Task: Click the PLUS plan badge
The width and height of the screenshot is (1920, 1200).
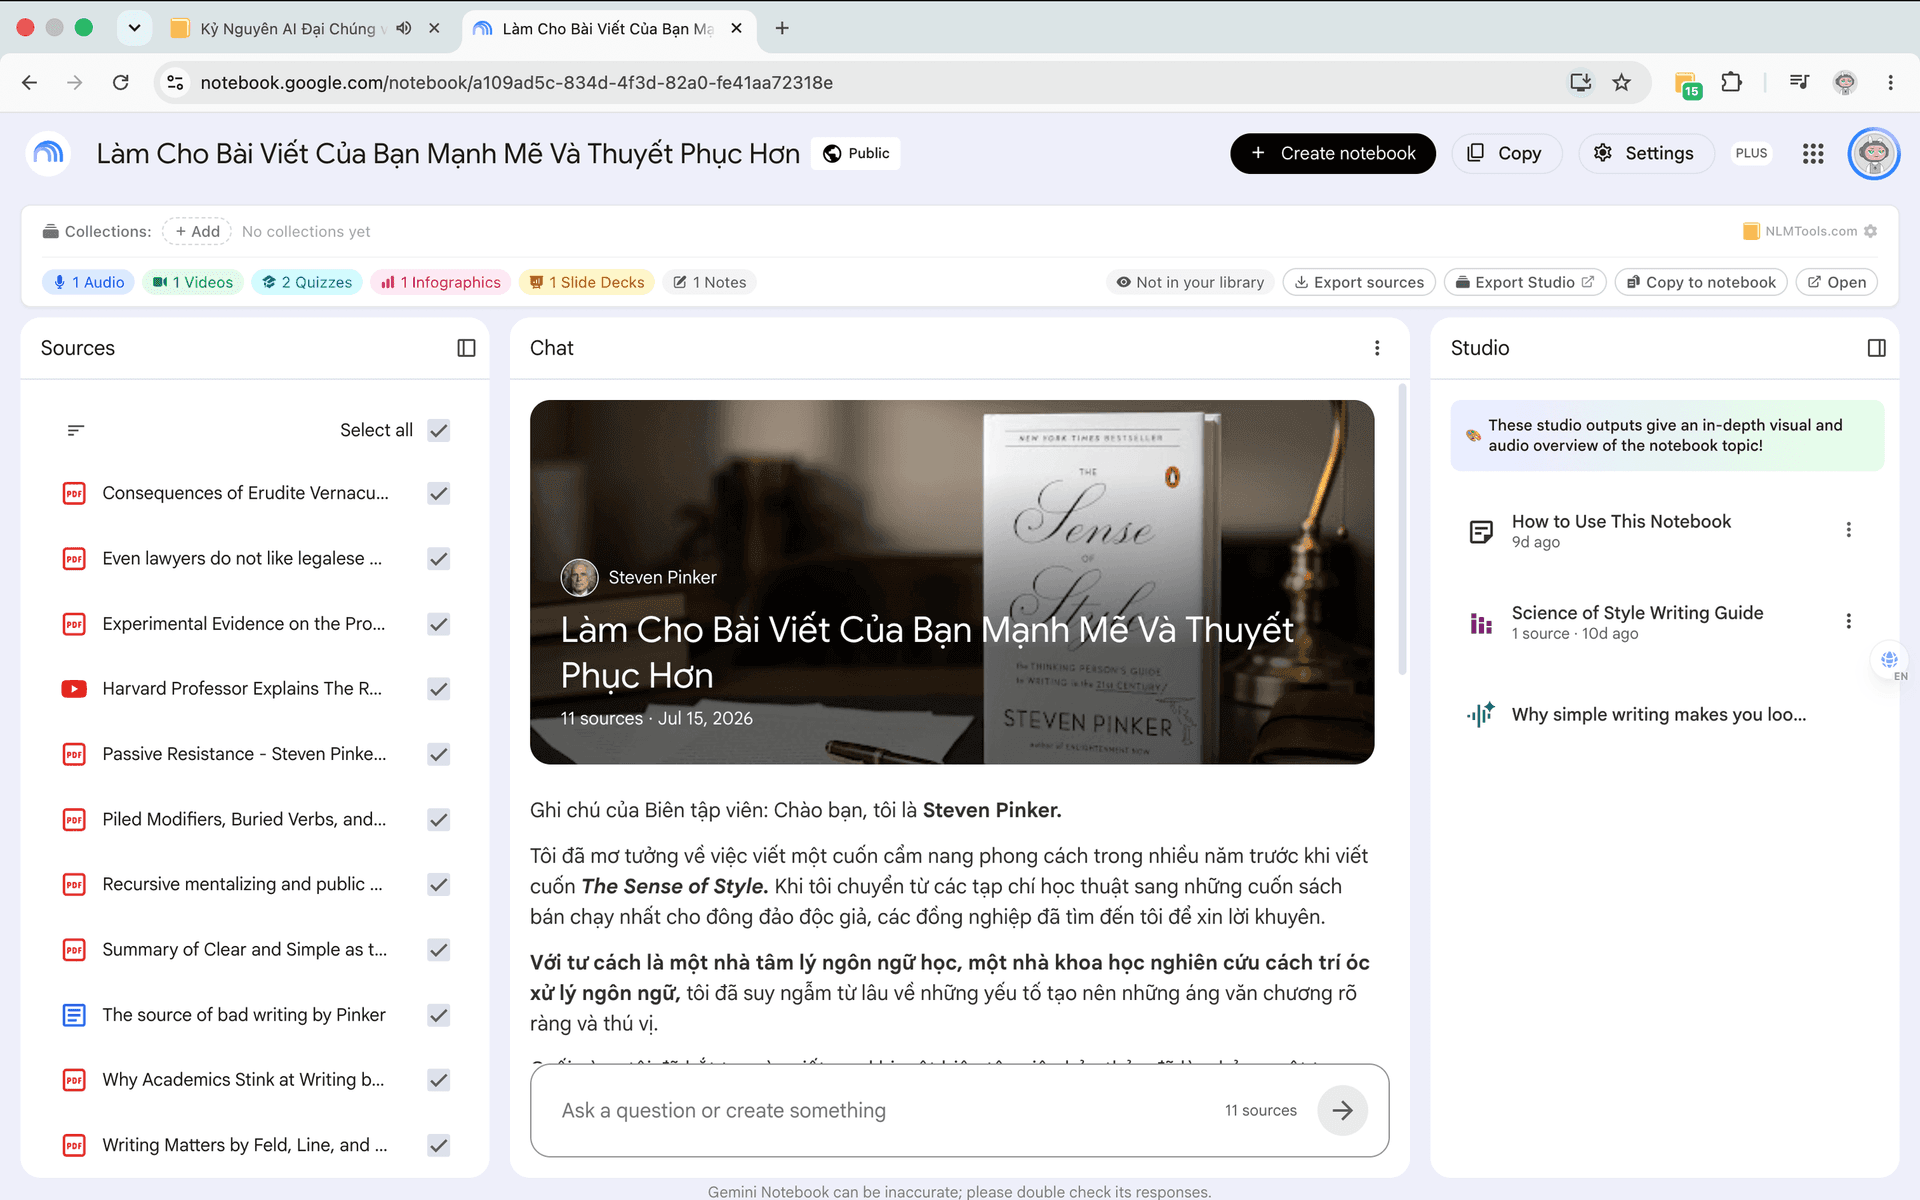Action: [1751, 153]
